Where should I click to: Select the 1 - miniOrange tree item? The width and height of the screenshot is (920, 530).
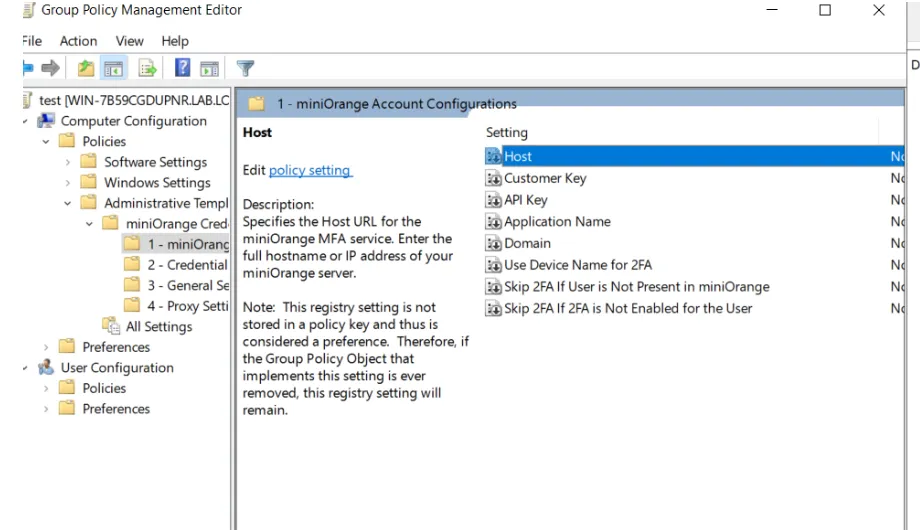[188, 244]
